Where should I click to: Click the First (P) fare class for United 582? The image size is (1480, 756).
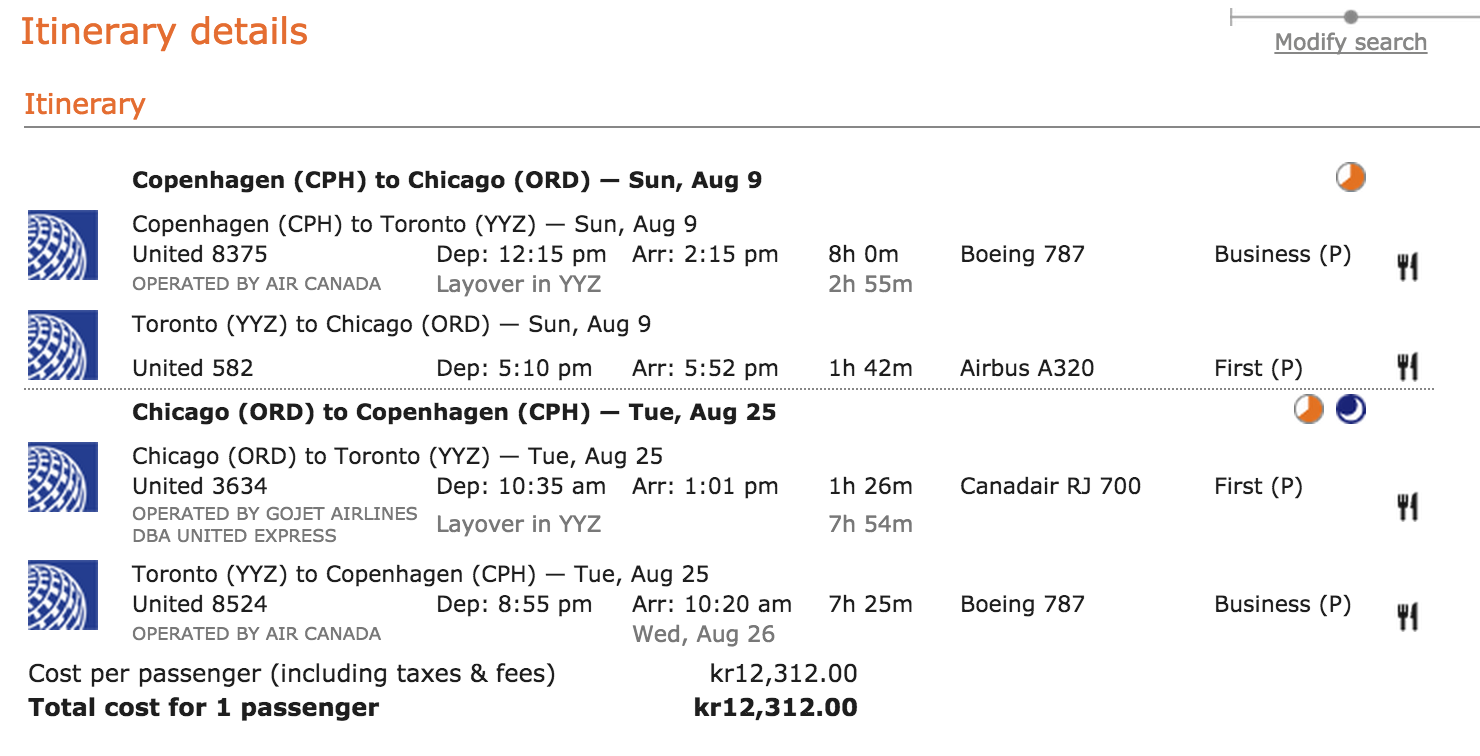coord(1258,368)
